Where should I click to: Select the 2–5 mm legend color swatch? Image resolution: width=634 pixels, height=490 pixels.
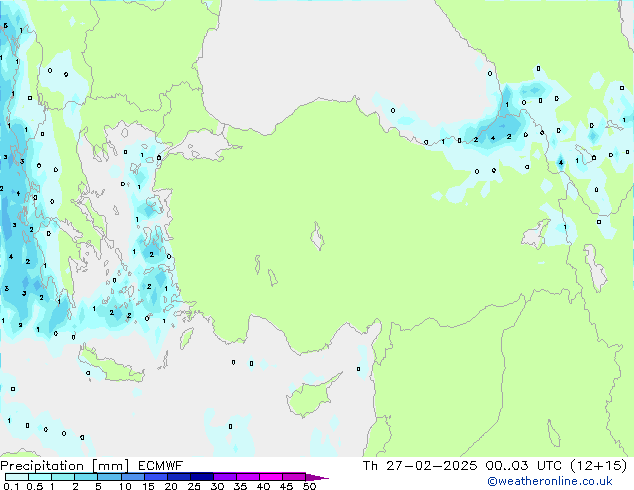click(86, 477)
